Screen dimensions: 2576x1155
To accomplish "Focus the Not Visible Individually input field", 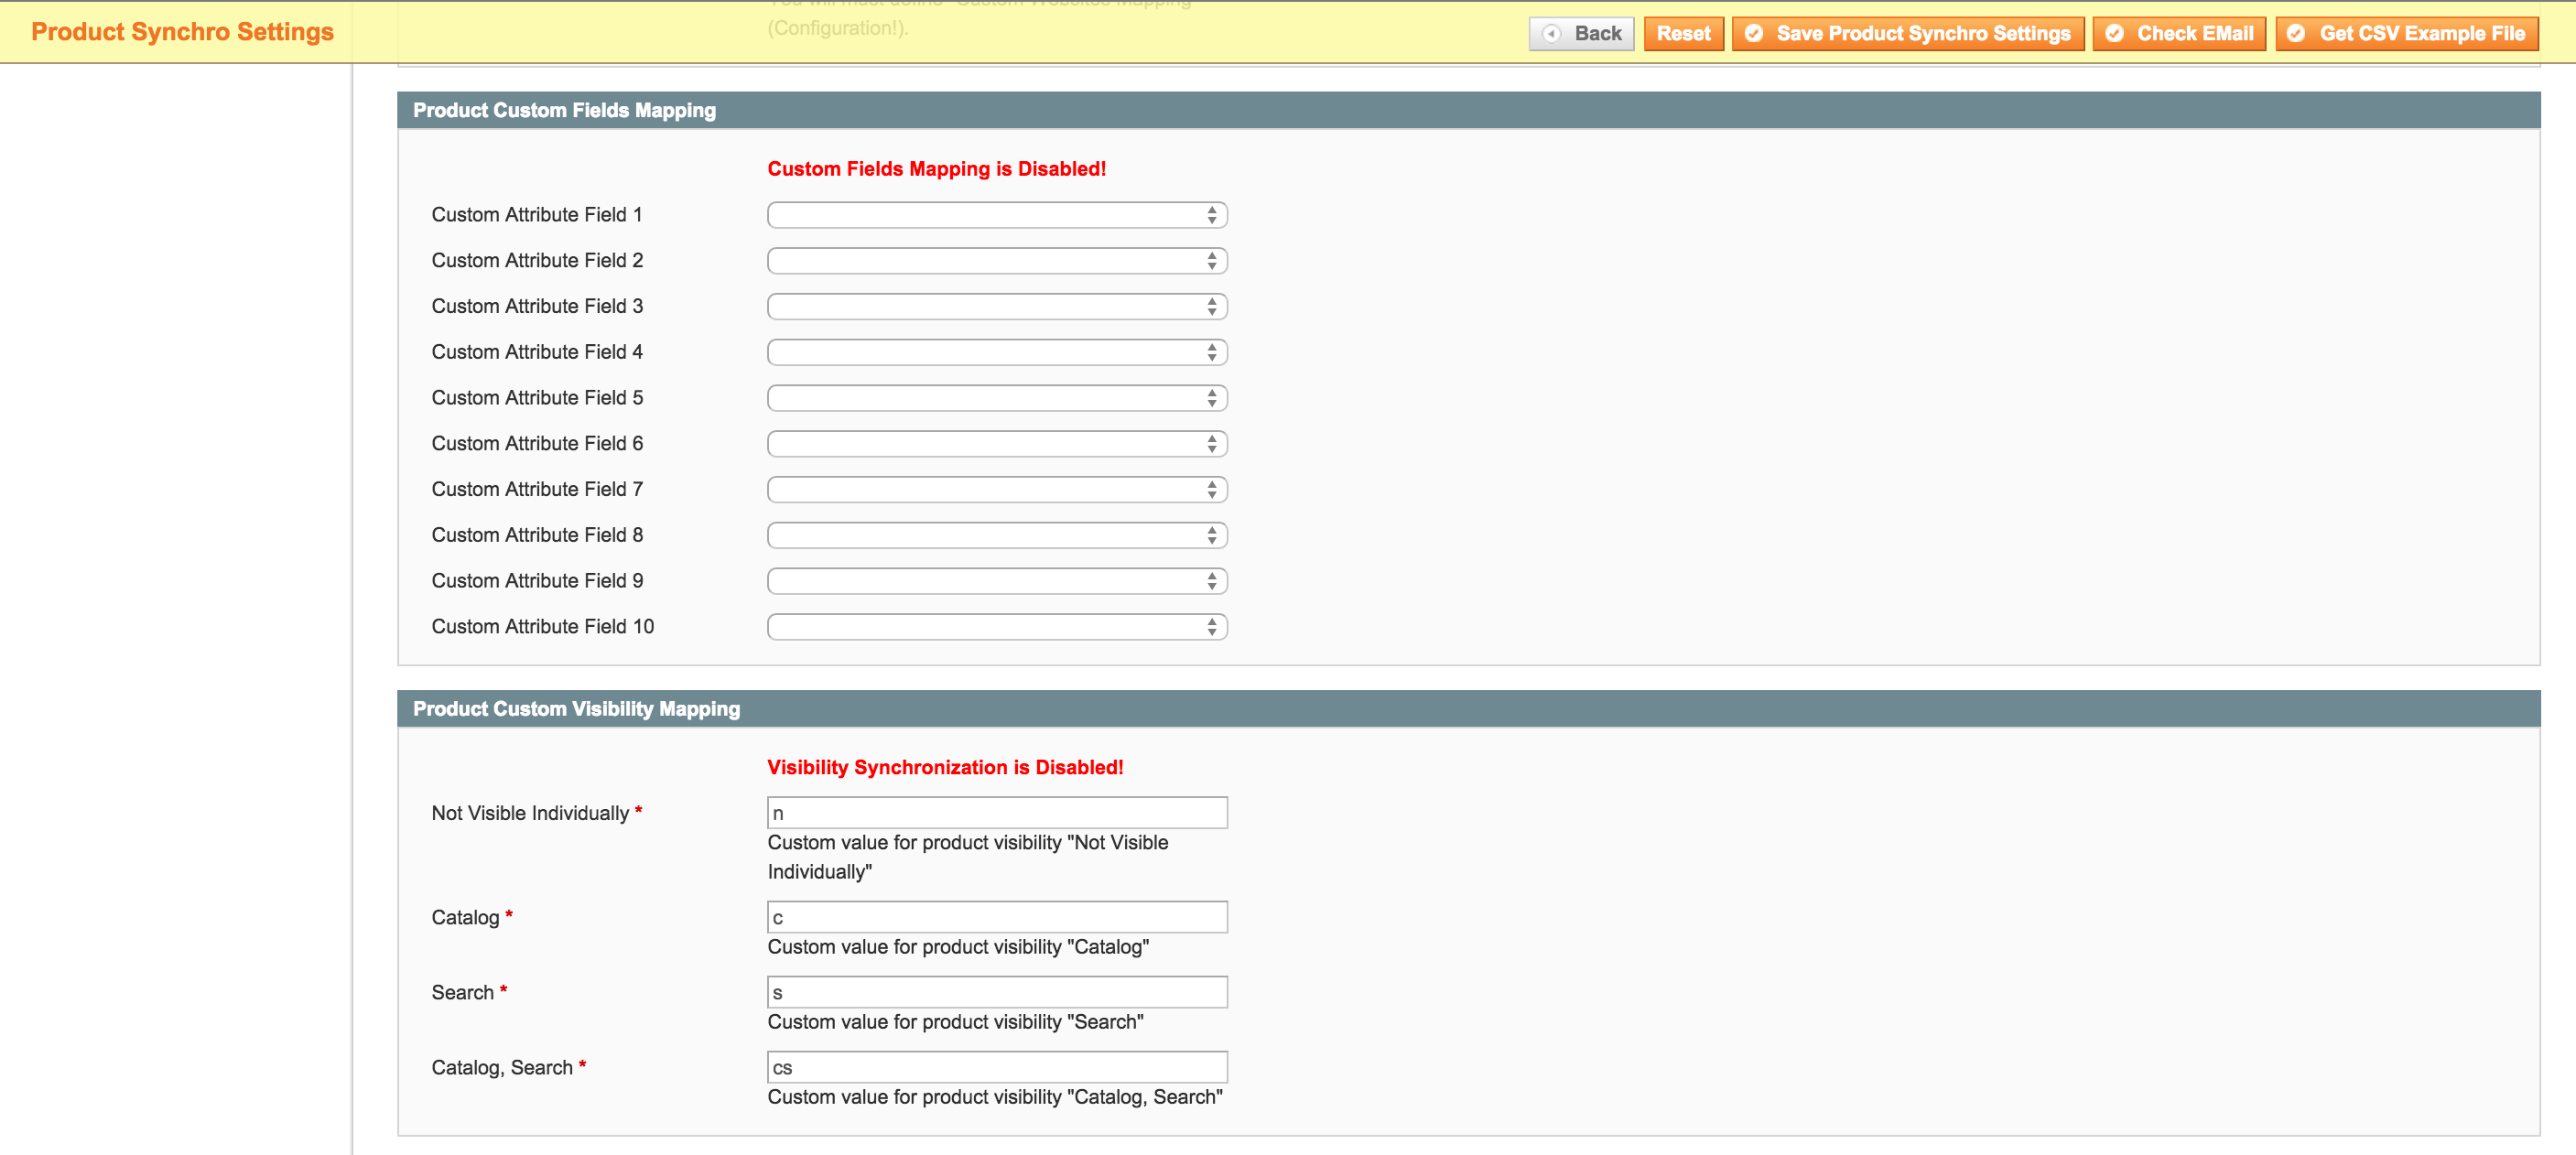I will click(x=997, y=813).
